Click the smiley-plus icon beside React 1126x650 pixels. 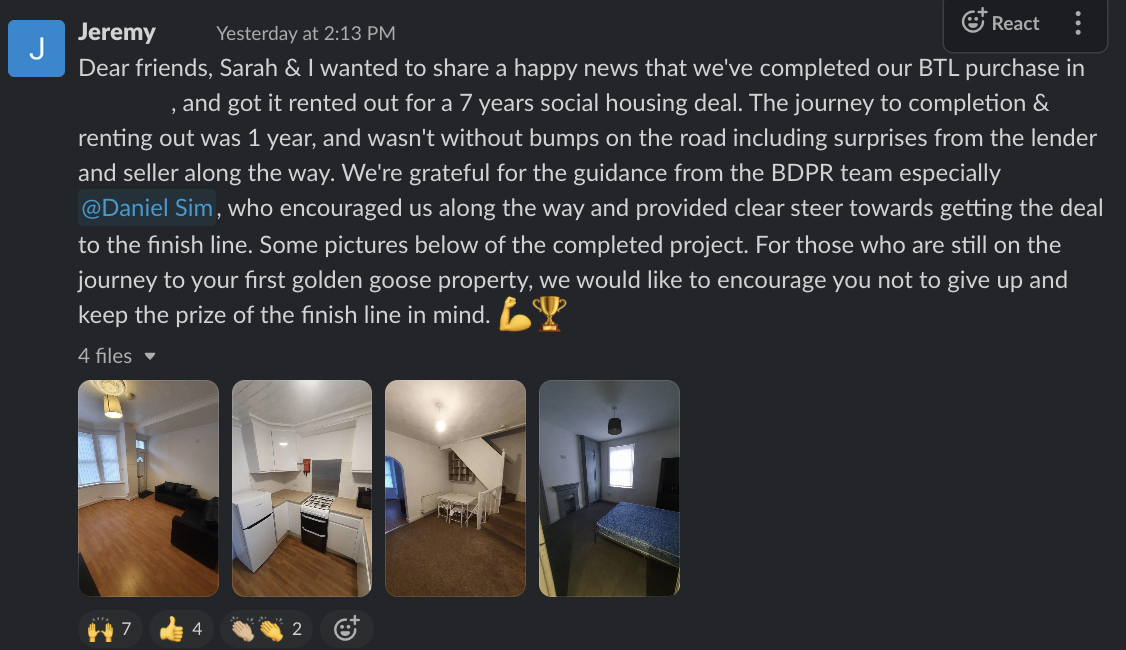[974, 21]
